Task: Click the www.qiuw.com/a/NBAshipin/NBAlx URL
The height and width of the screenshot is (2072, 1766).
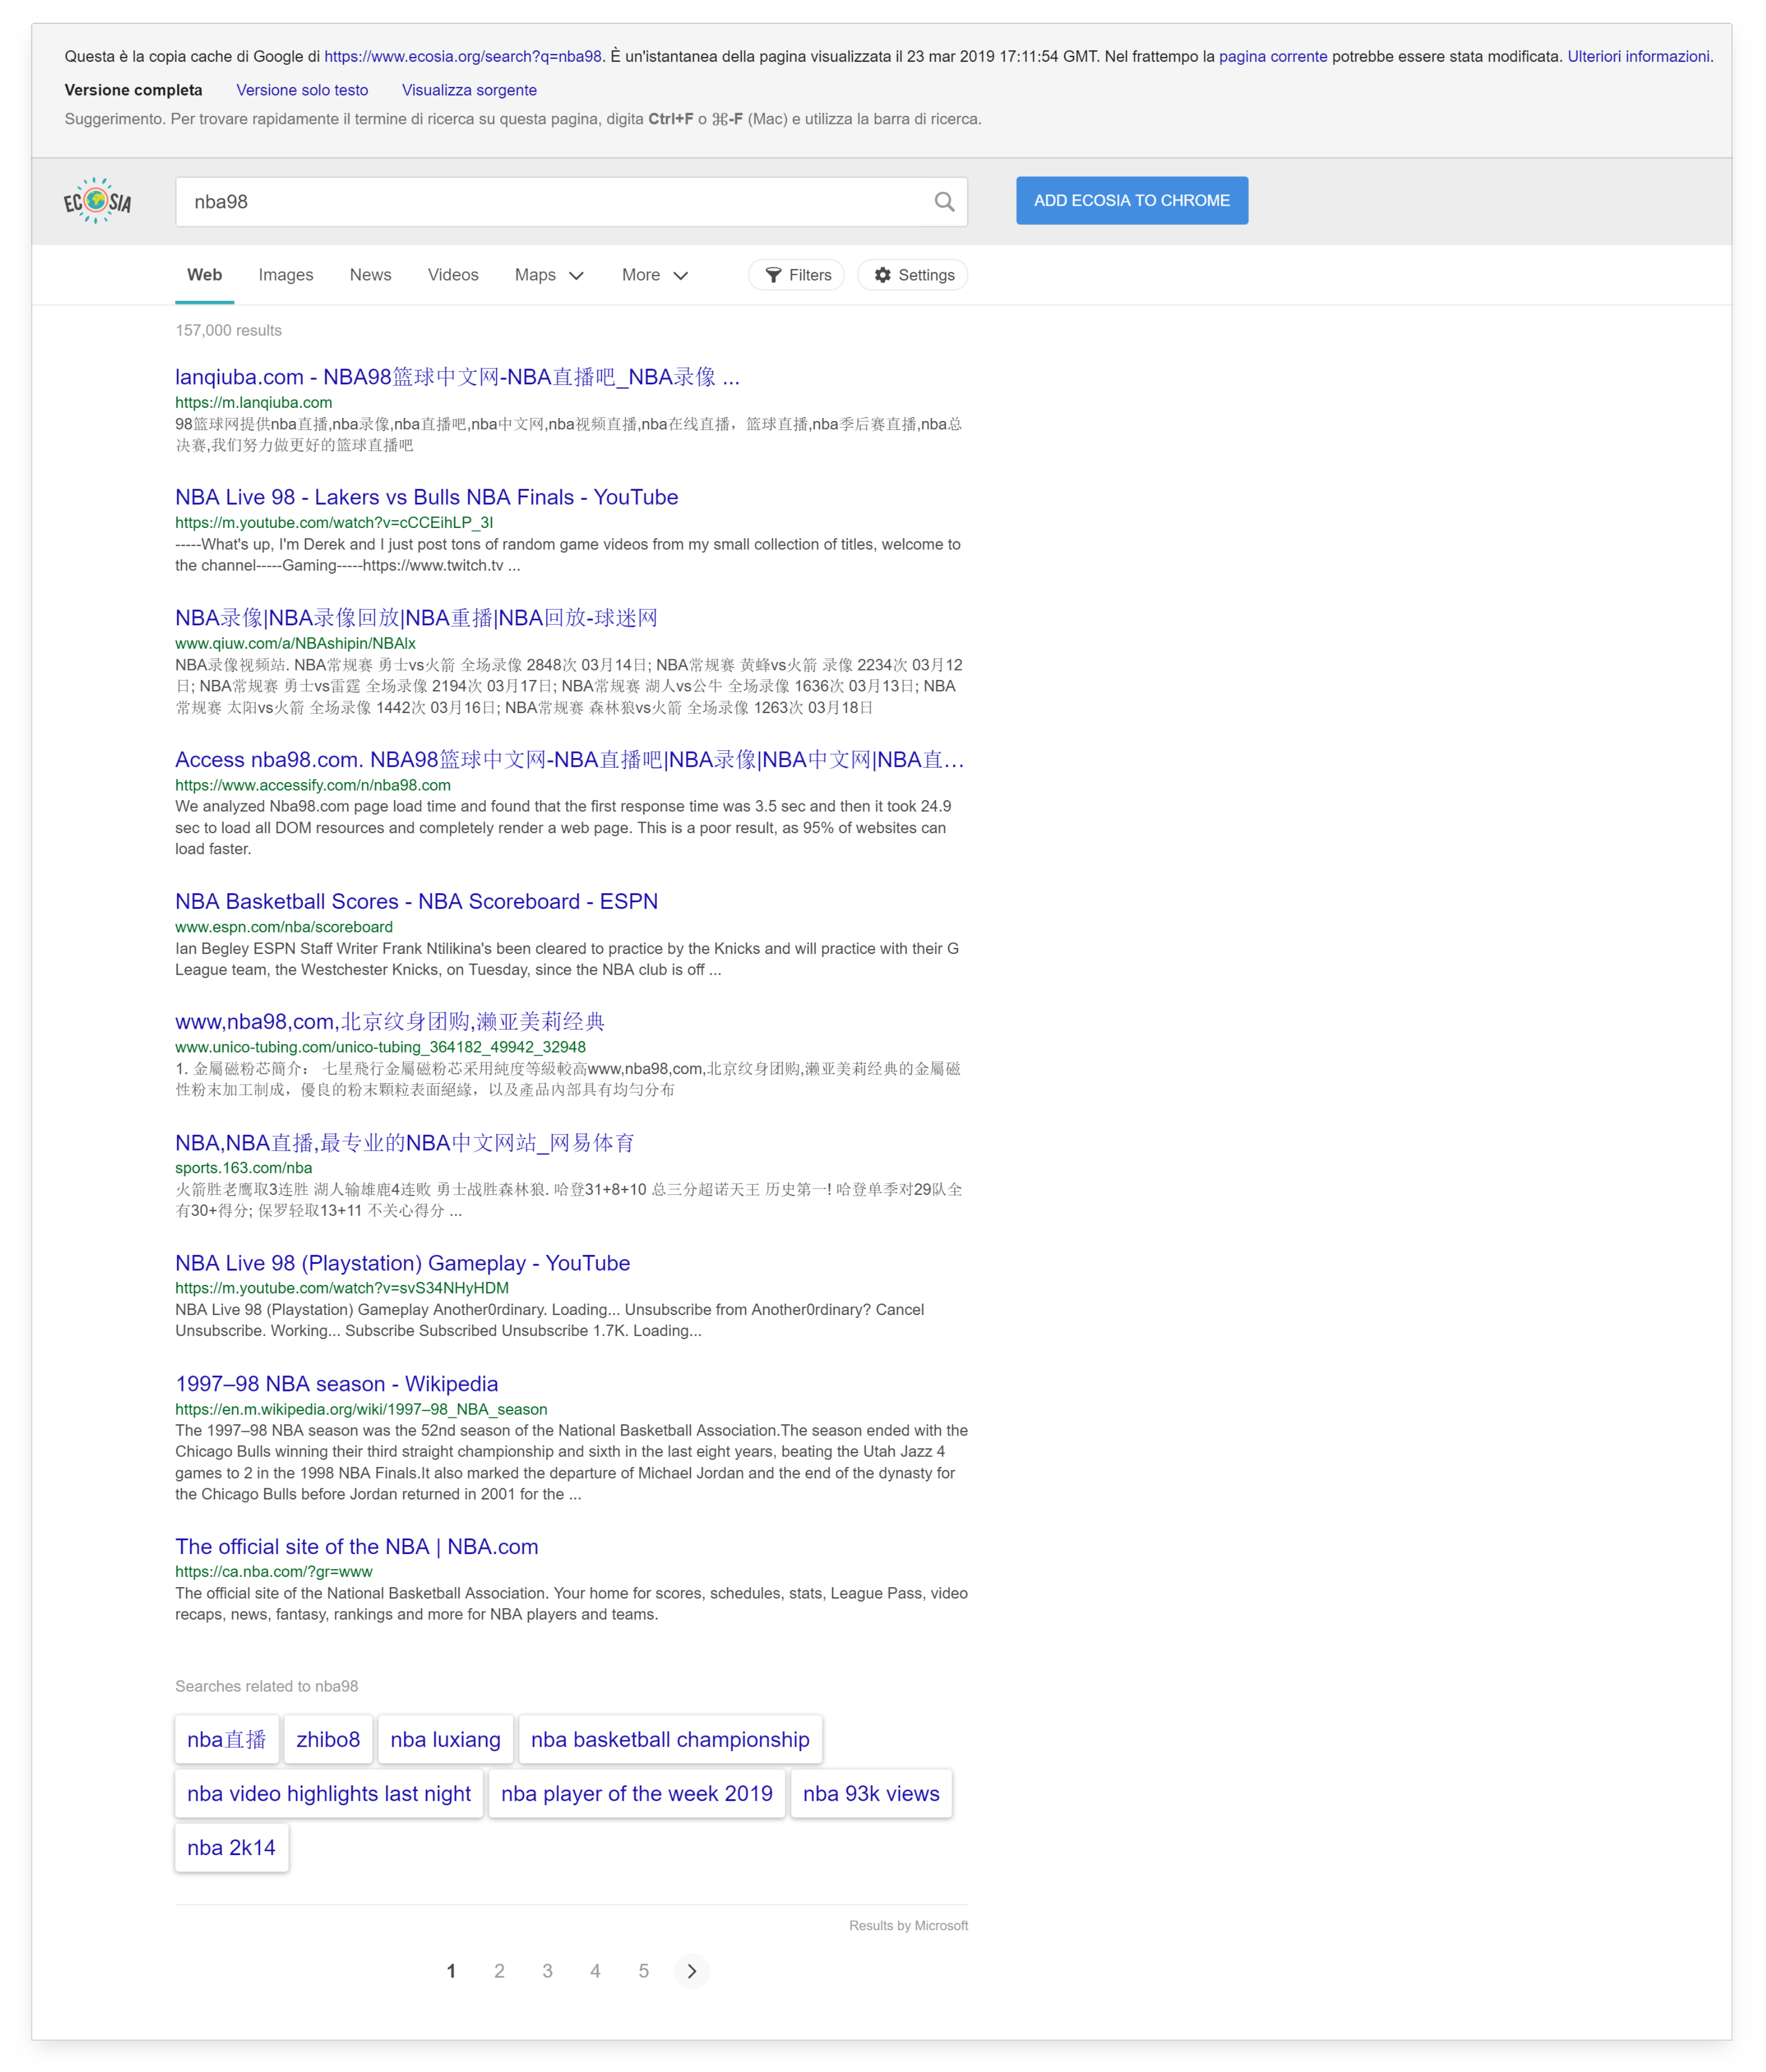Action: click(295, 643)
